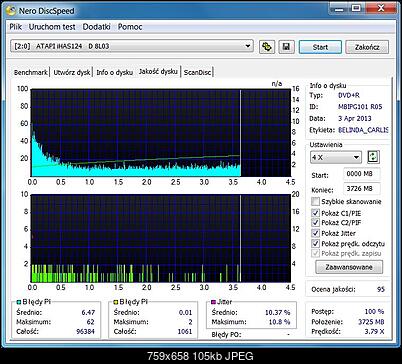Viewport: 402px width, 364px height.
Task: Click the Błędy PO label
Action: pyautogui.click(x=226, y=335)
